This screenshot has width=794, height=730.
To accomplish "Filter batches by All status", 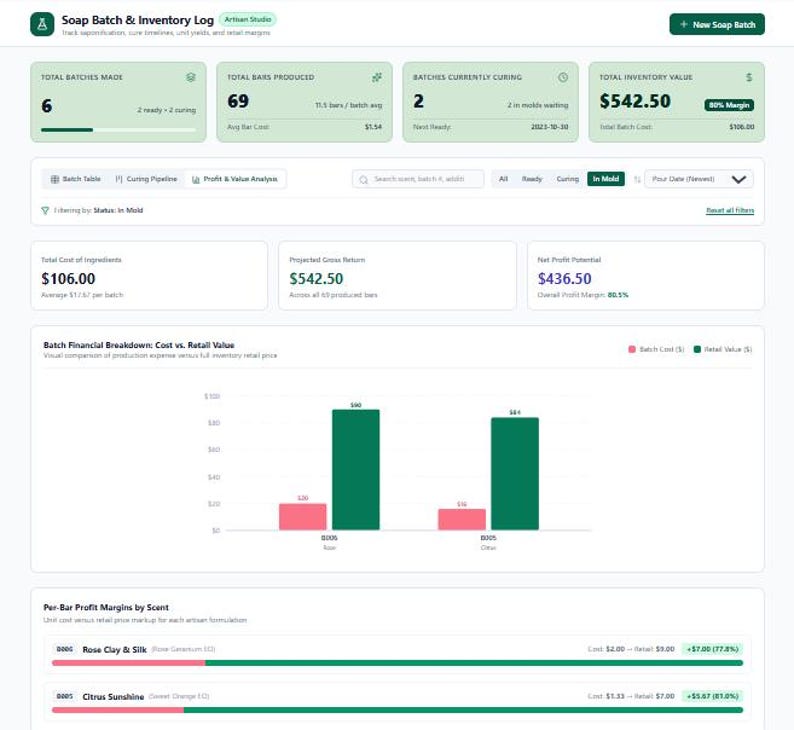I will 503,179.
